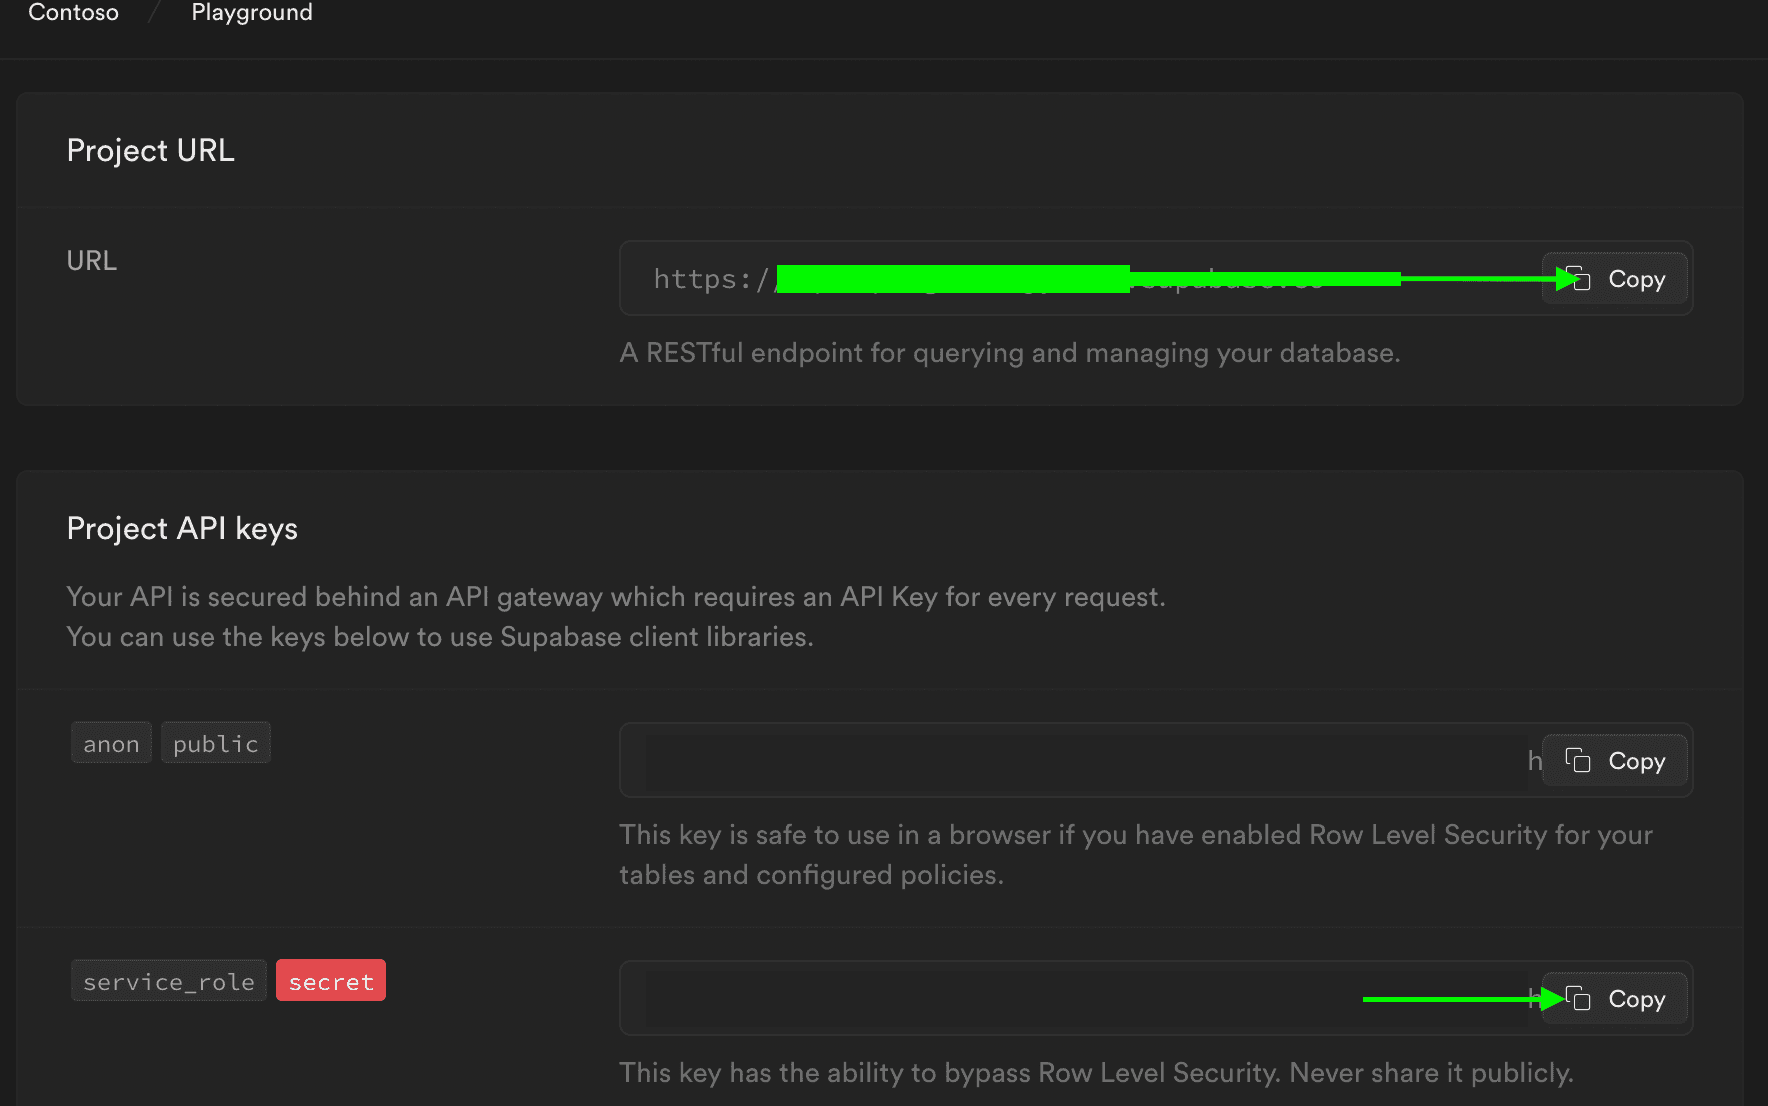Click the red secret badge
The image size is (1768, 1106).
[331, 982]
